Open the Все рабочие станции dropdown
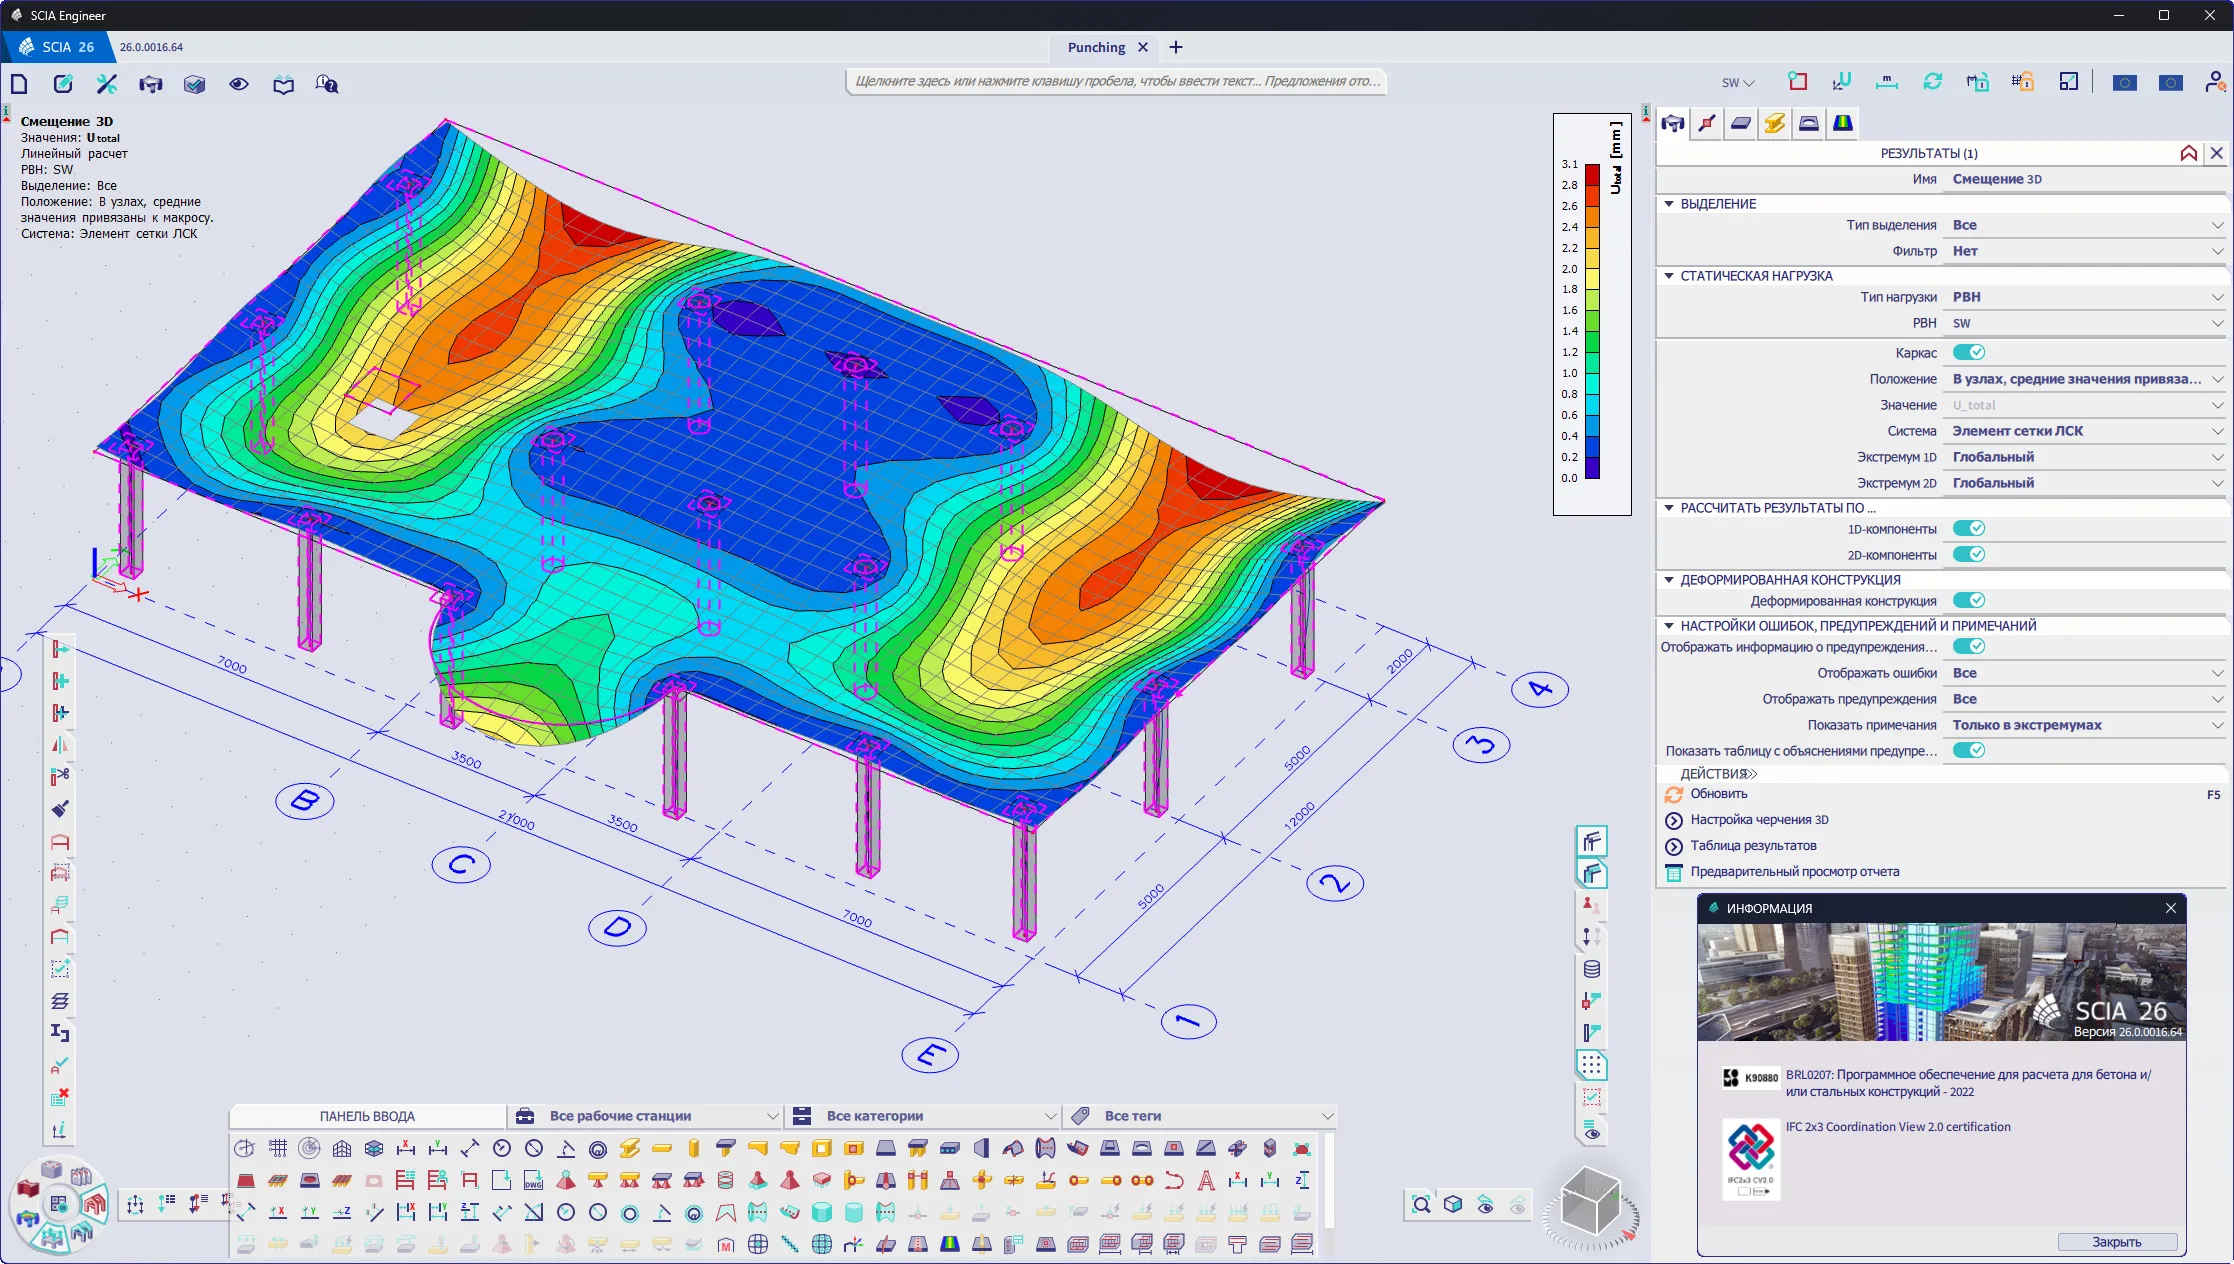Viewport: 2234px width, 1264px height. [x=643, y=1115]
